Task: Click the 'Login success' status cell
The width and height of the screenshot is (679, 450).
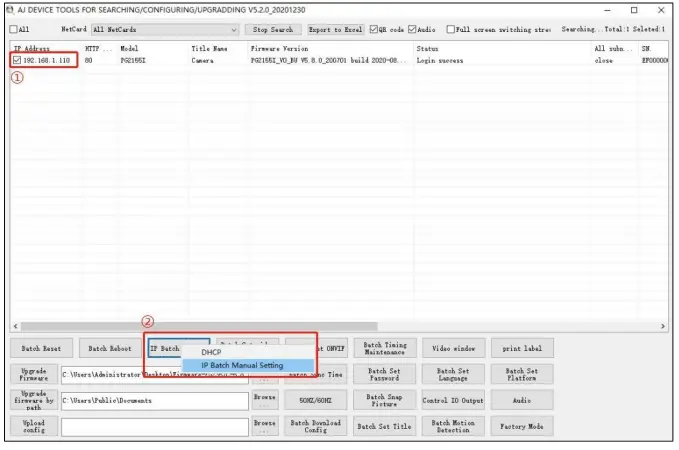Action: pos(440,61)
